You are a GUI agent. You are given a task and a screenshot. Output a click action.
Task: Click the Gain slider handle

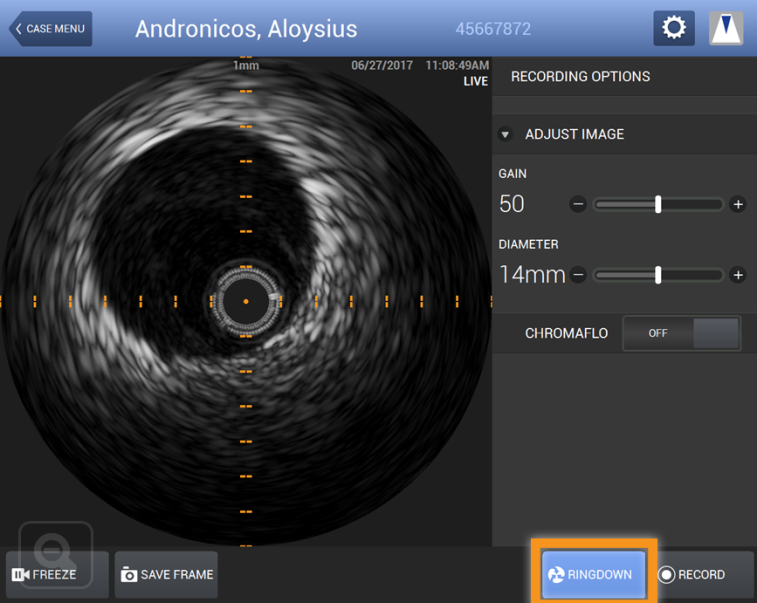pyautogui.click(x=658, y=204)
